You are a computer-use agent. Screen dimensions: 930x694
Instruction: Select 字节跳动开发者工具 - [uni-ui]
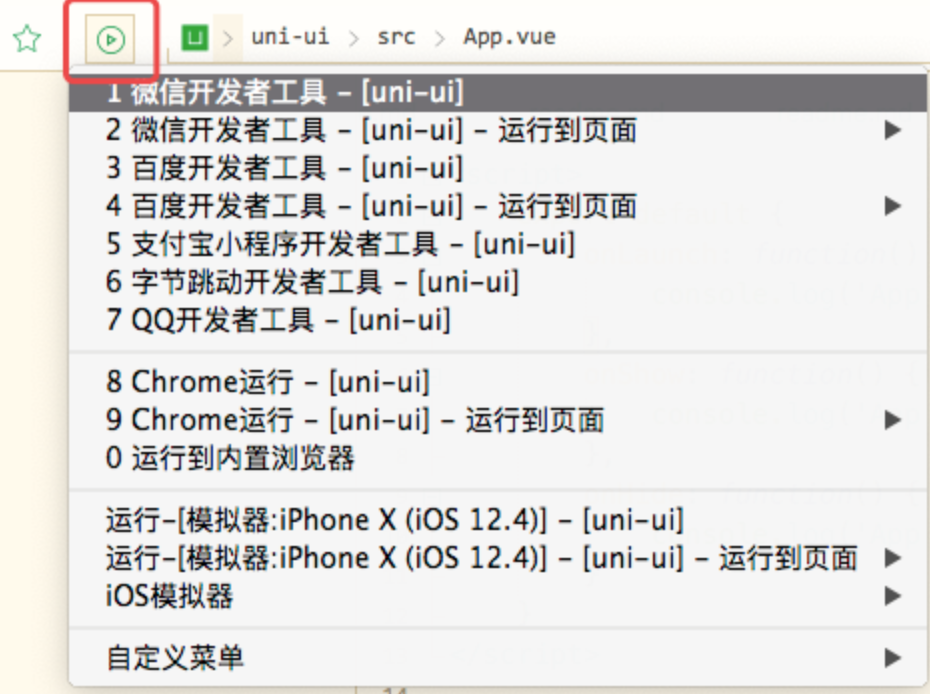pos(312,282)
